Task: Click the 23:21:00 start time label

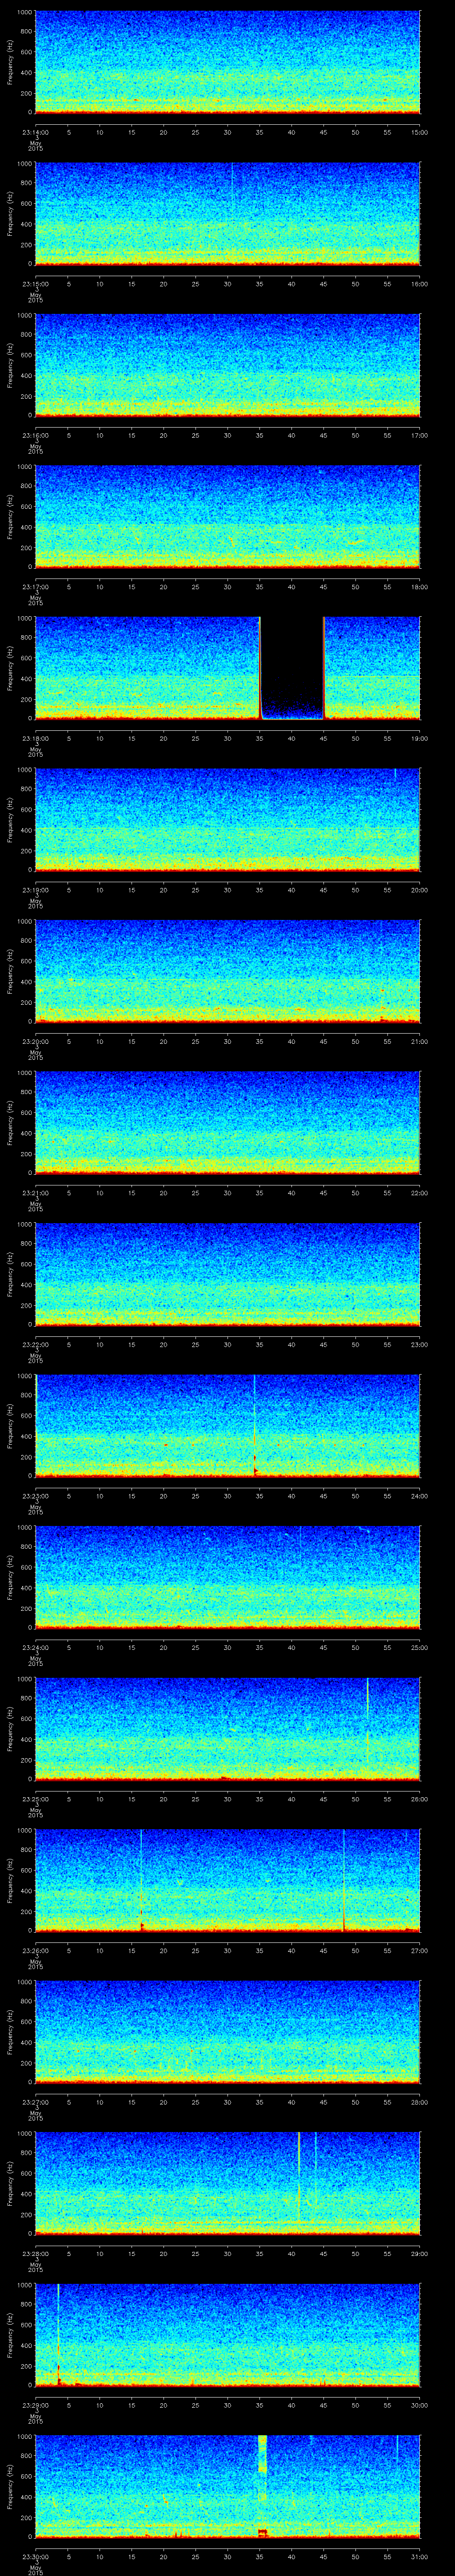Action: pyautogui.click(x=35, y=1193)
